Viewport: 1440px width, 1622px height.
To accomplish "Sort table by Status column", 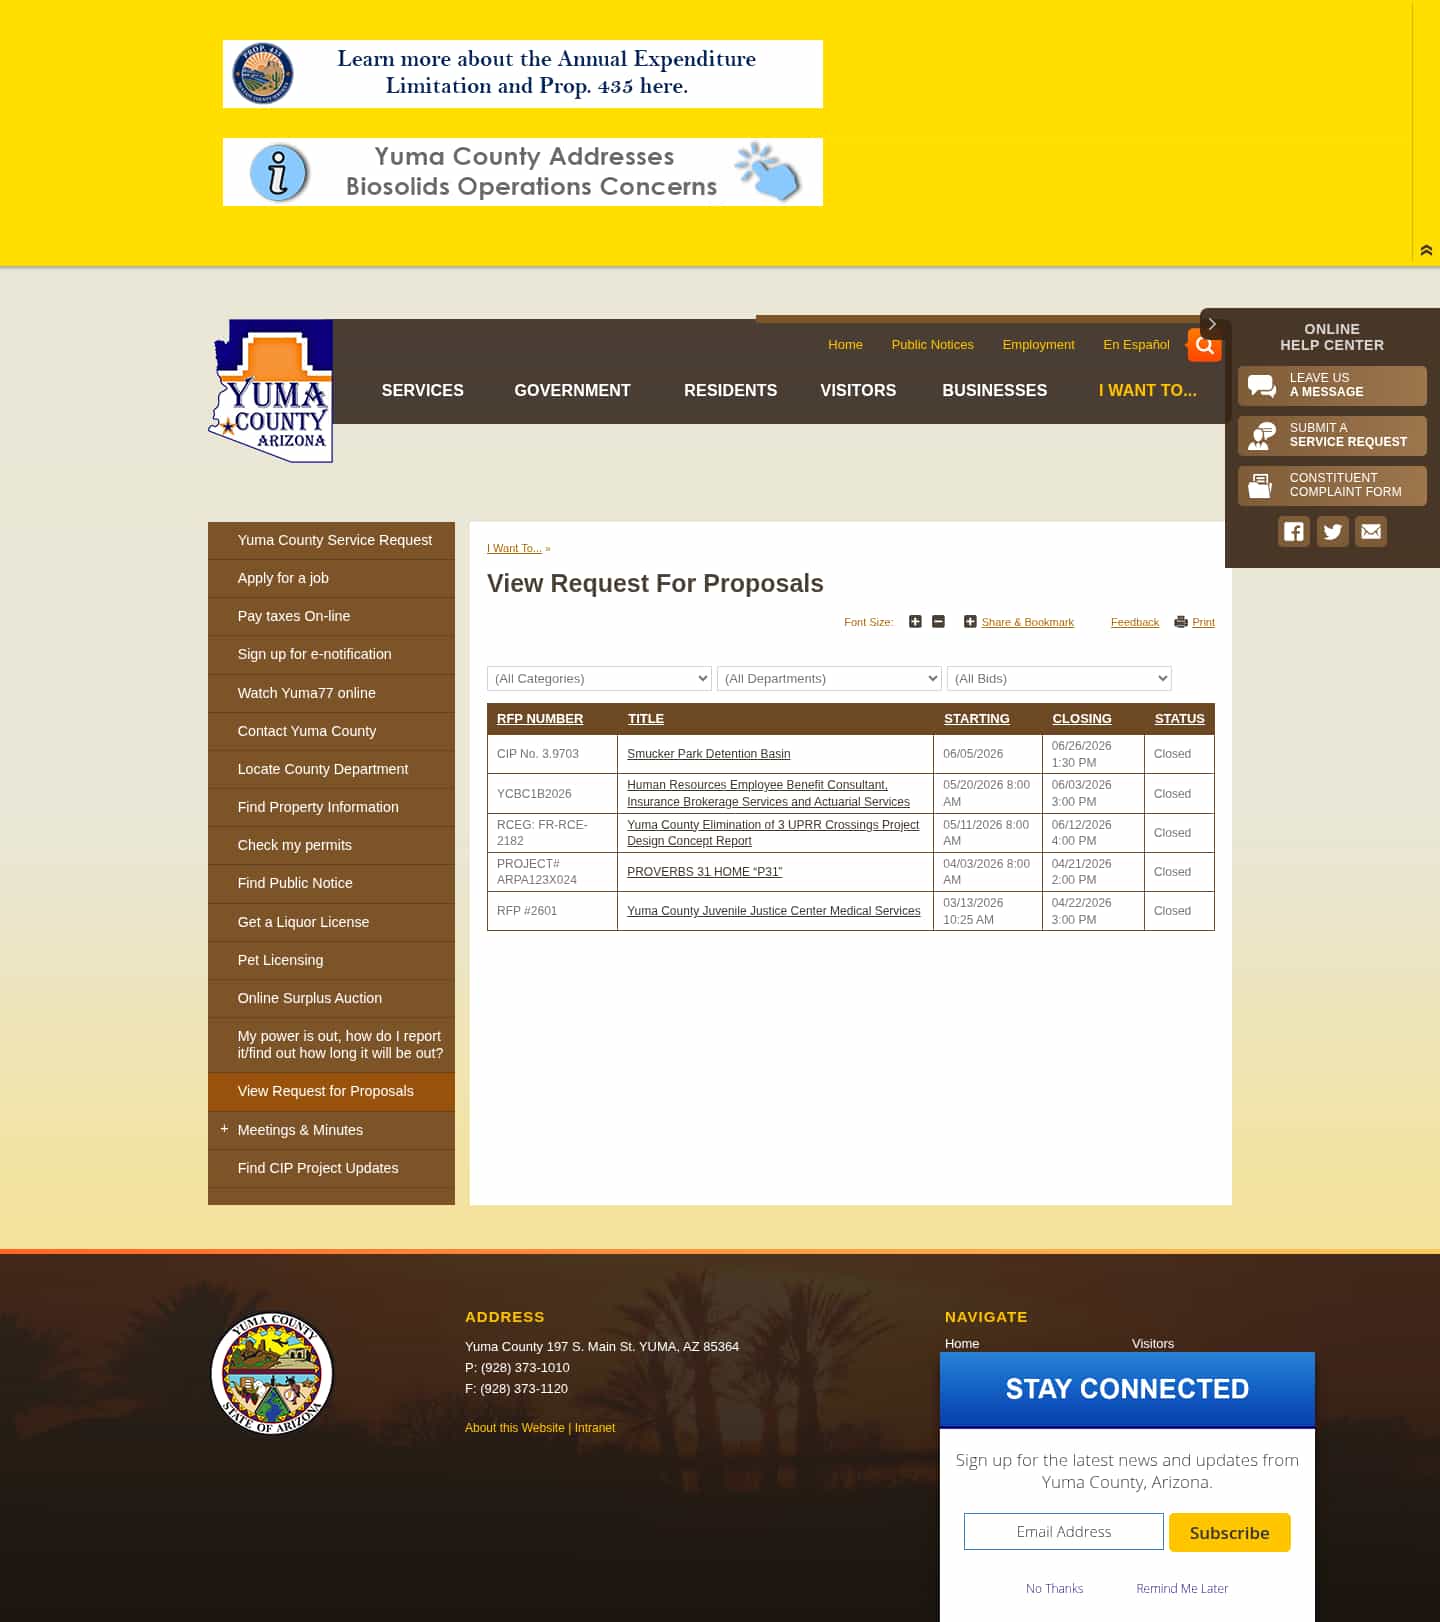I will (1179, 719).
